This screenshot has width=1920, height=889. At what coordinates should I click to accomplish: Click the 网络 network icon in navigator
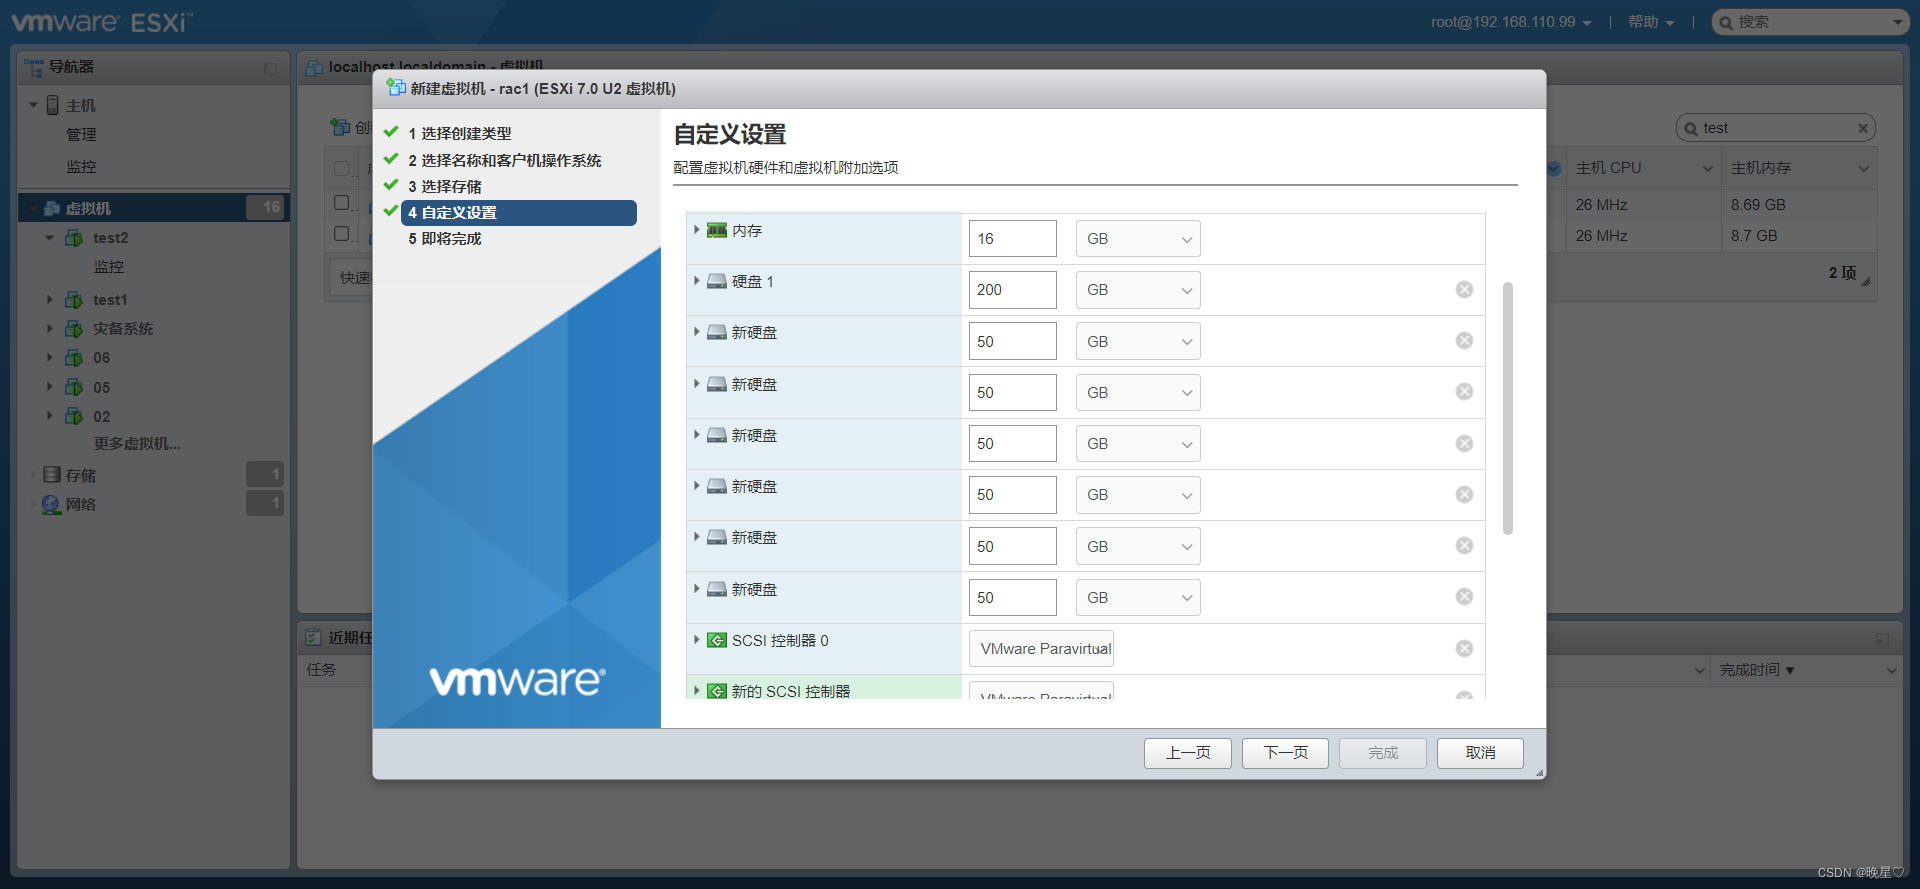52,504
